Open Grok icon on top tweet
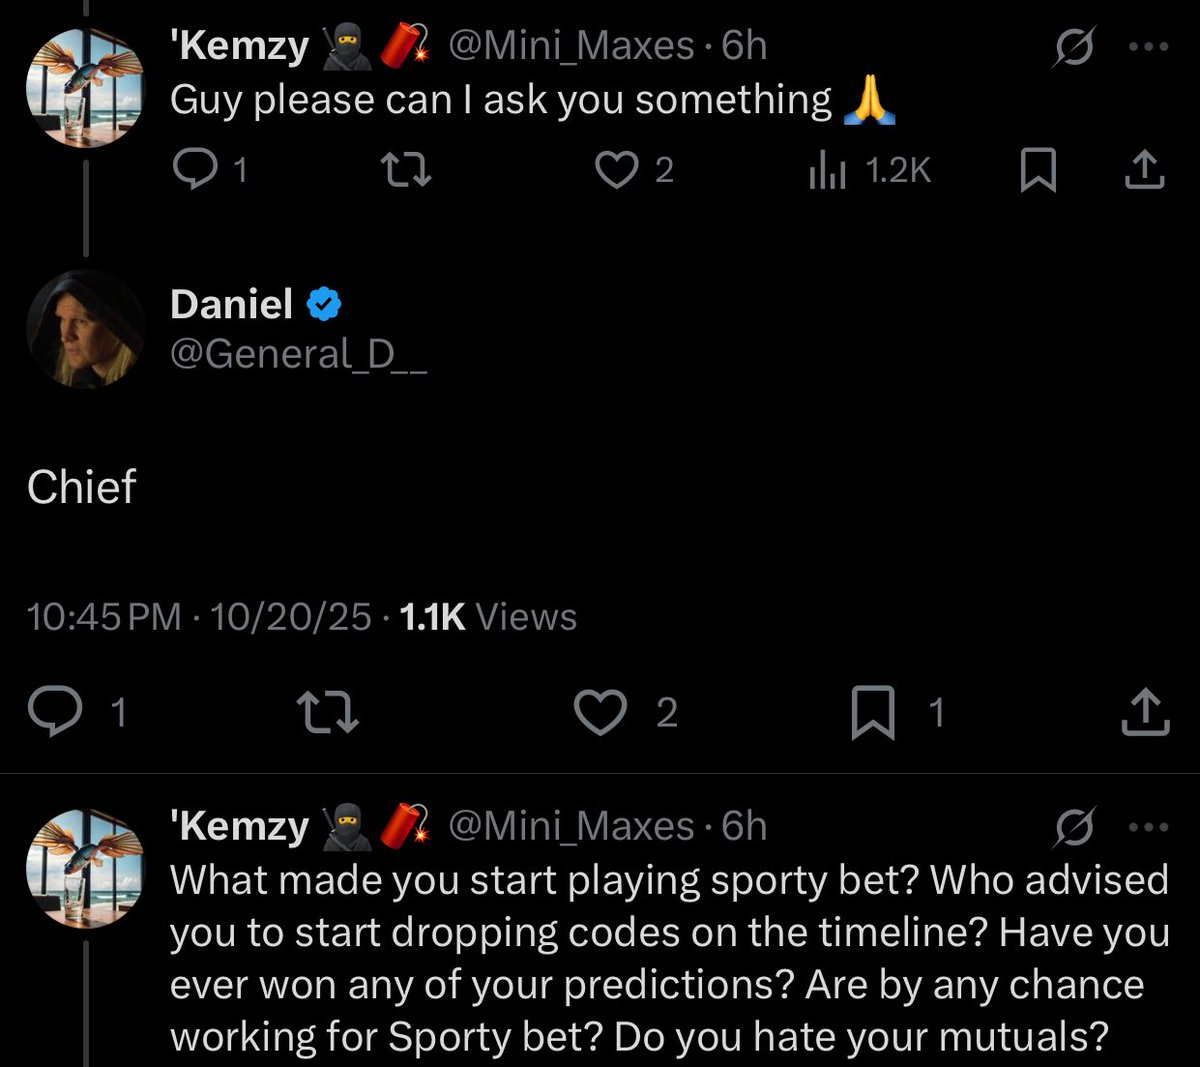Viewport: 1200px width, 1067px height. point(1075,47)
